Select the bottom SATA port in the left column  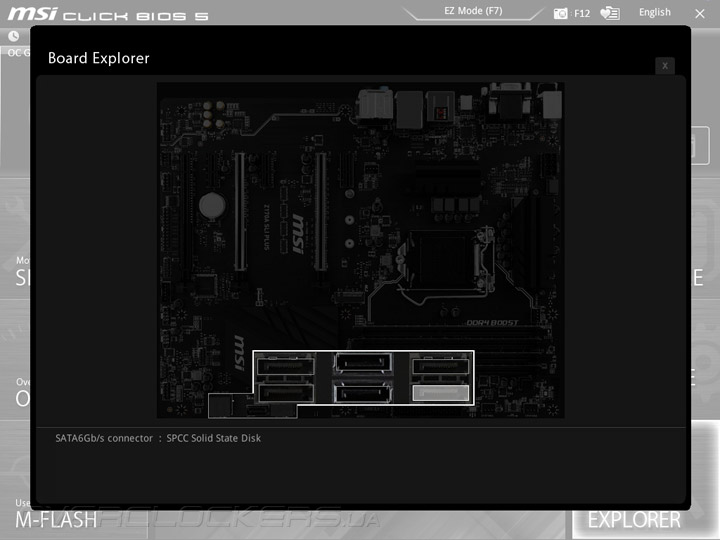(286, 393)
